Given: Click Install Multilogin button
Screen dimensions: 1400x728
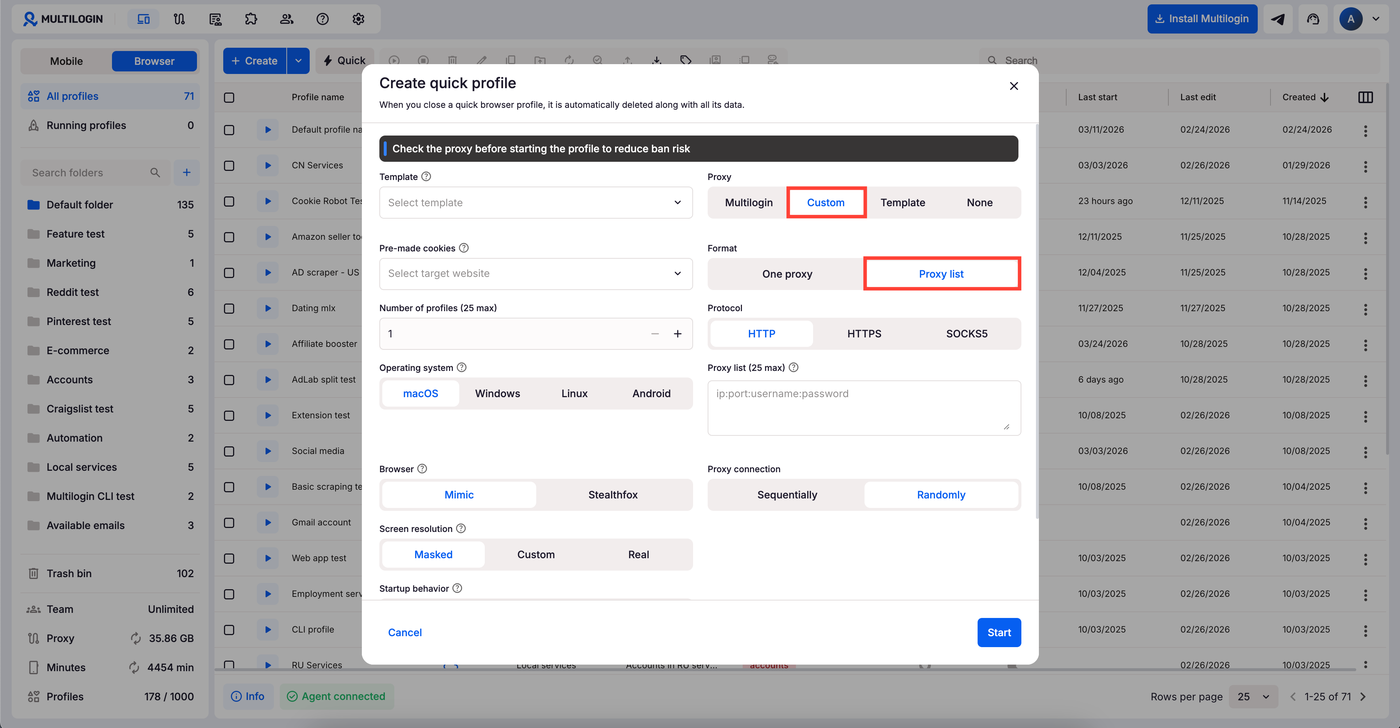Looking at the screenshot, I should 1202,19.
